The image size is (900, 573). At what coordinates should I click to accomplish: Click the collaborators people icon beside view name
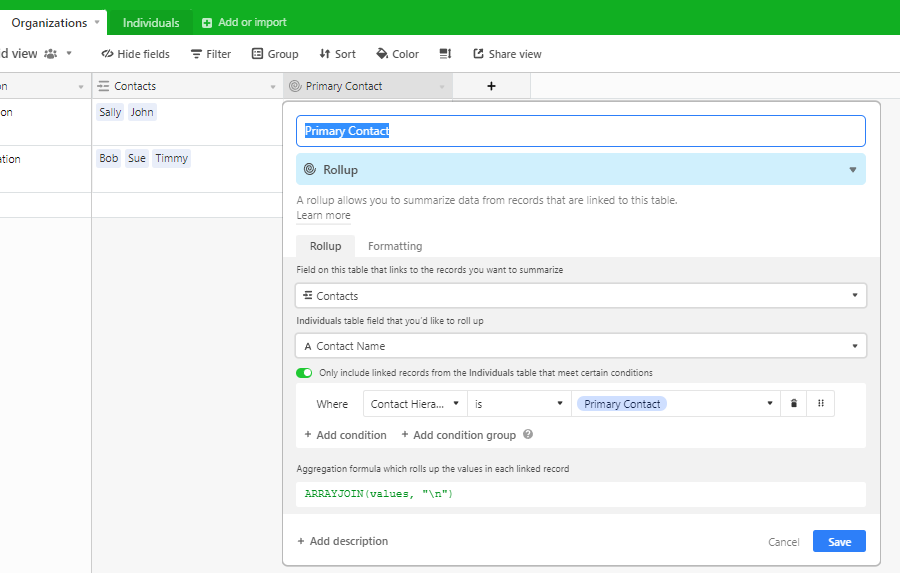(x=51, y=54)
